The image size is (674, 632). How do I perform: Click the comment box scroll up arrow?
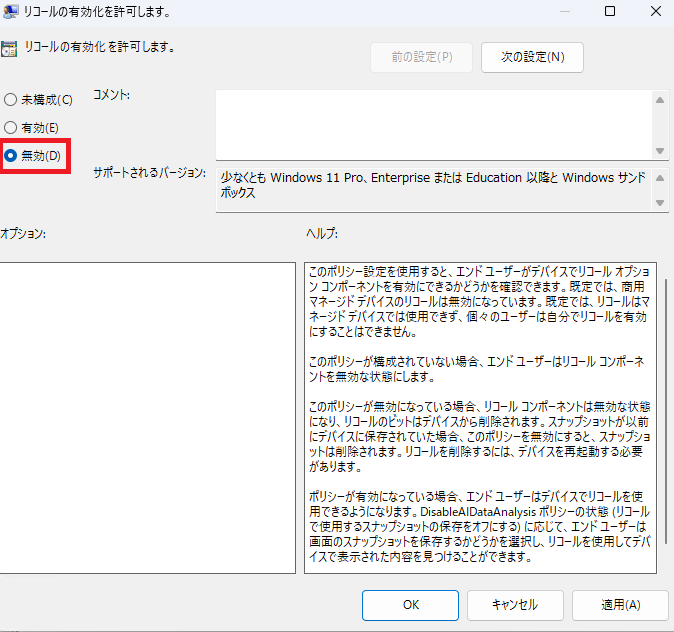pos(660,100)
